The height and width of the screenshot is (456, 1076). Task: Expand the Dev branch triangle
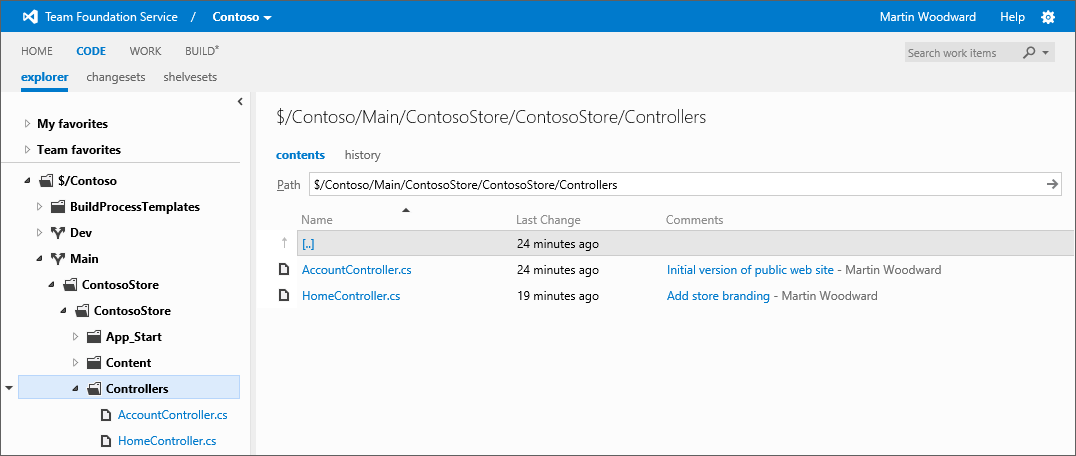coord(39,233)
